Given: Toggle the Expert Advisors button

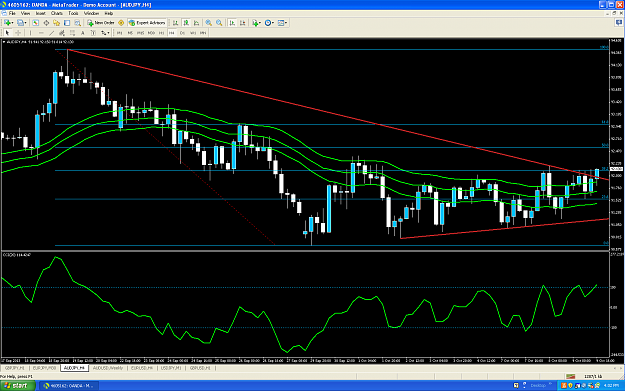Looking at the screenshot, I should point(147,23).
